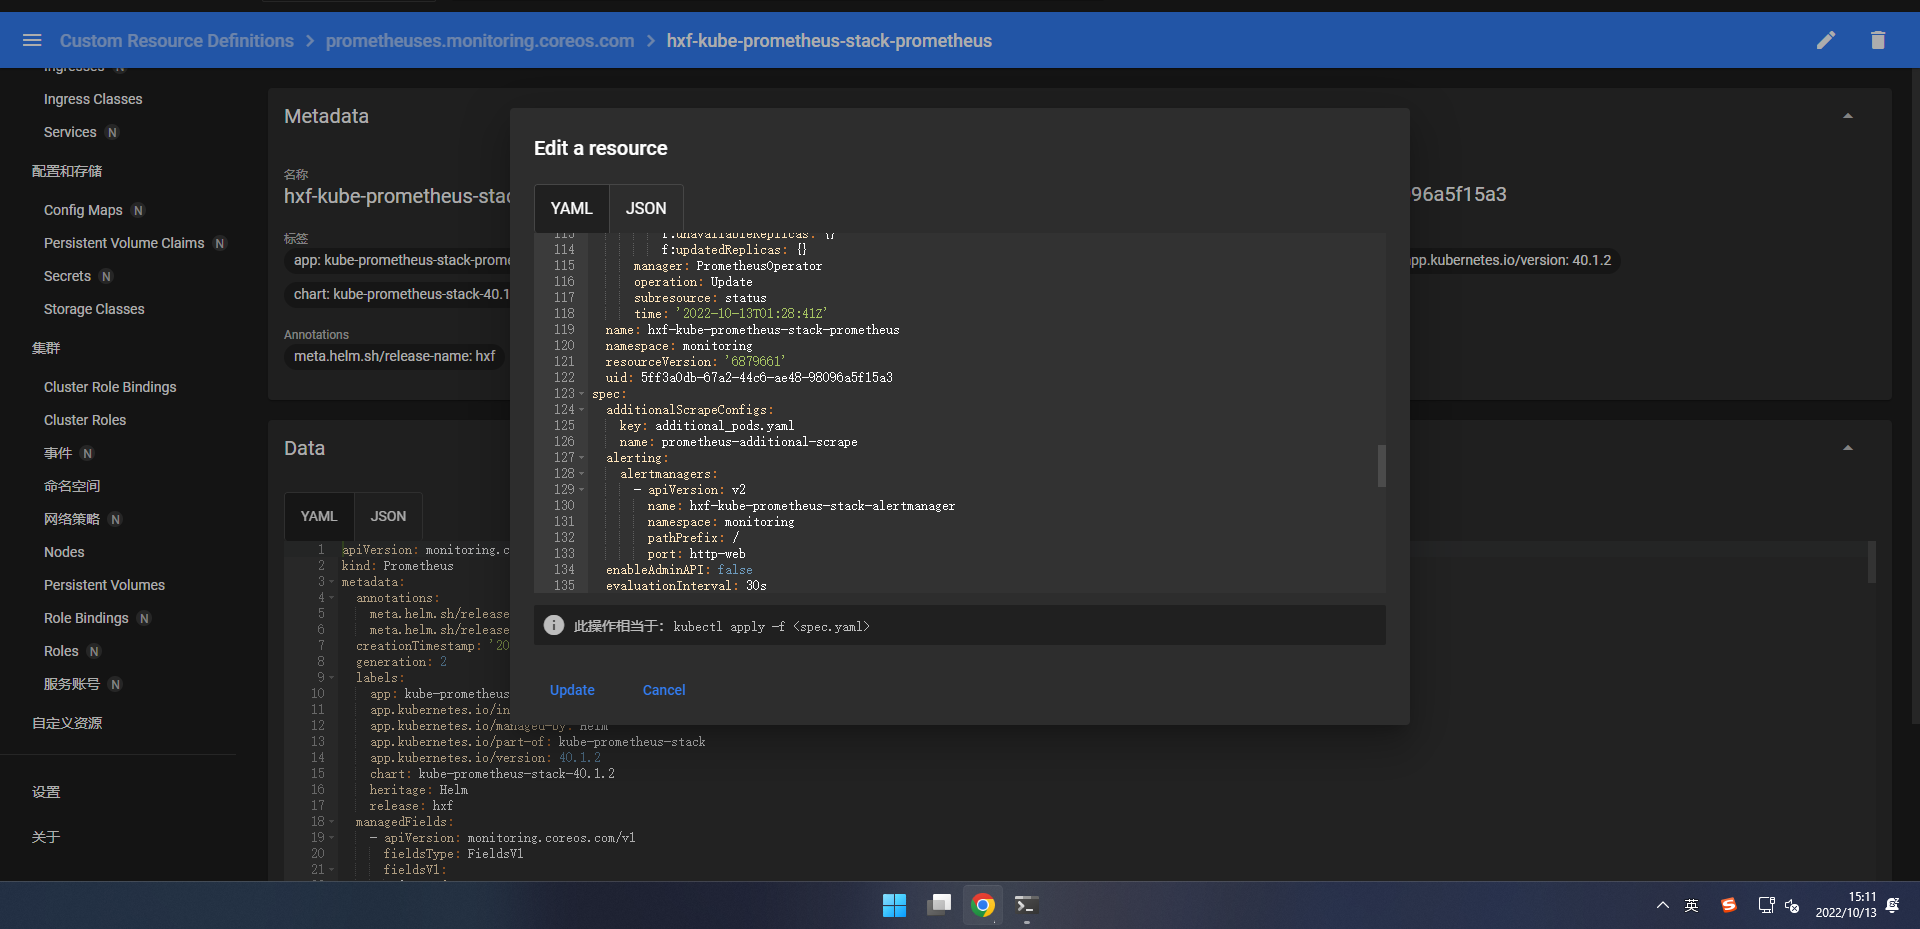
Task: Click meta.helm.sh/release-name annotation chip
Action: pyautogui.click(x=394, y=356)
